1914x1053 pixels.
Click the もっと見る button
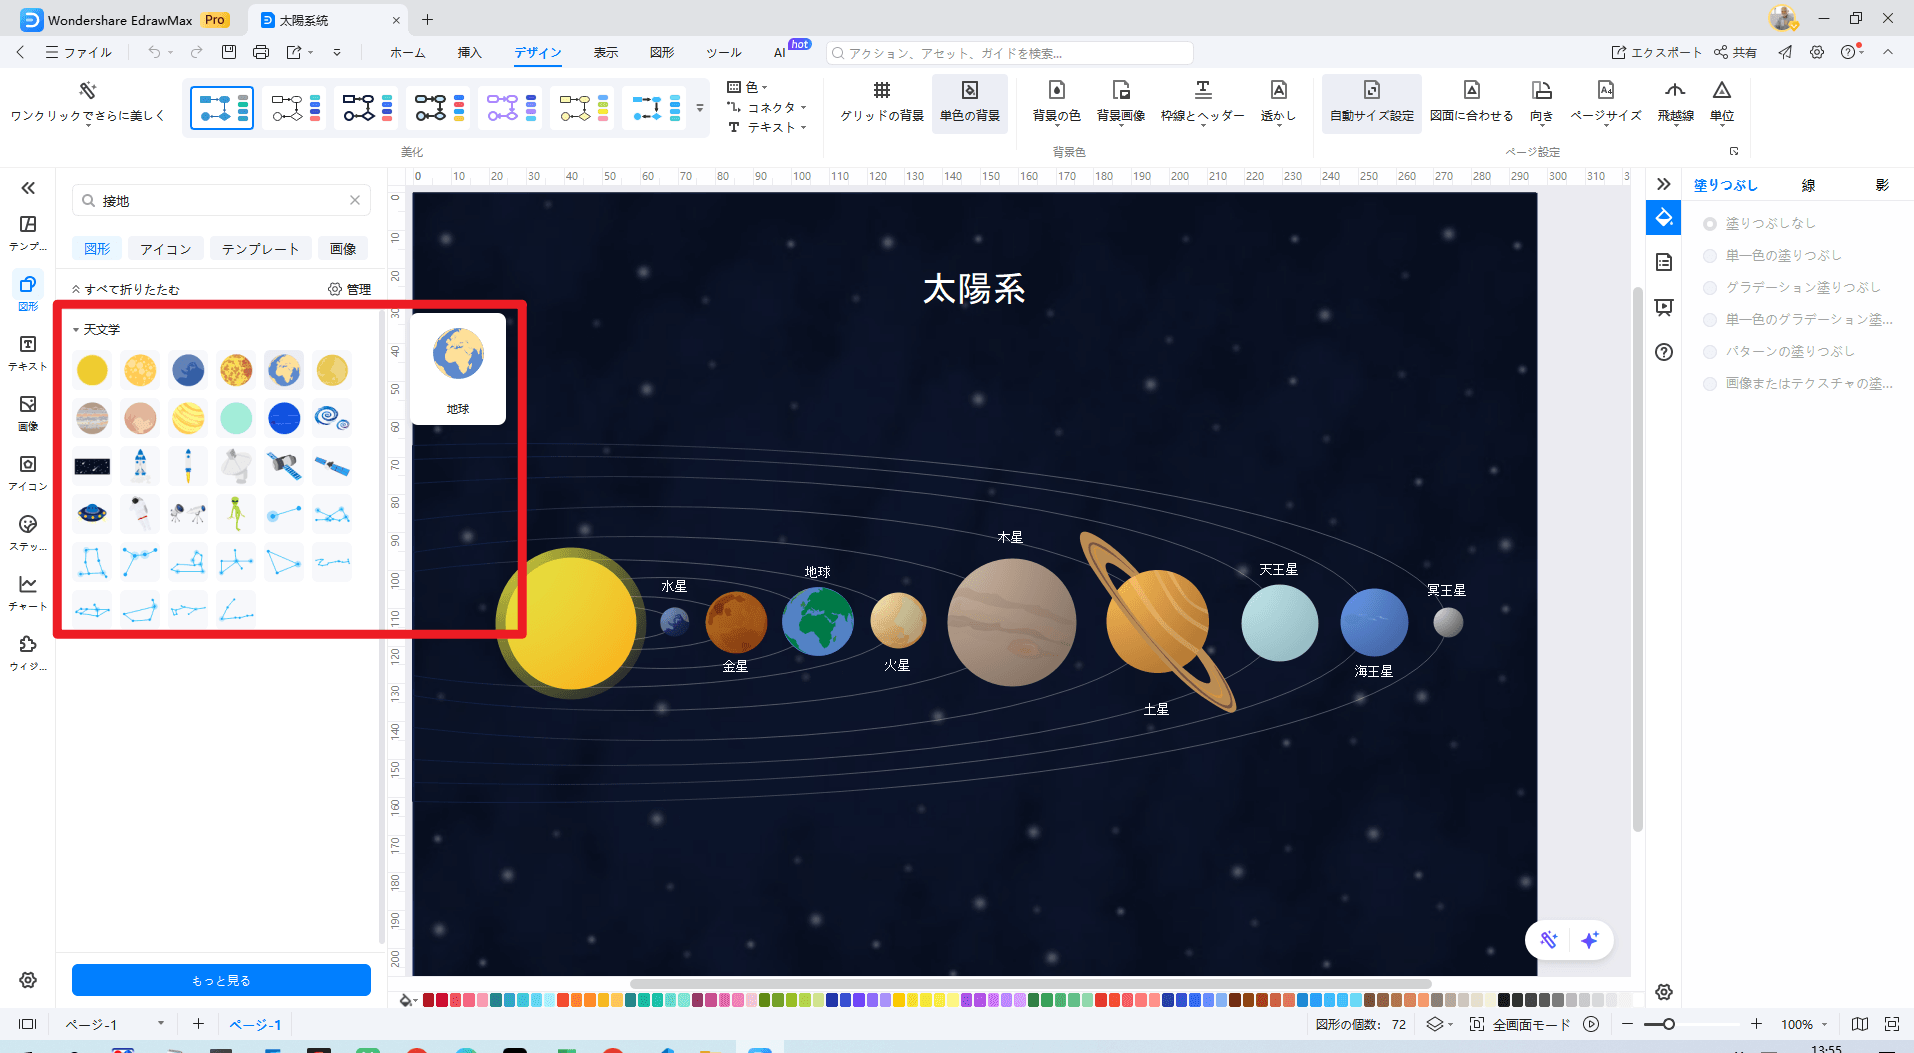[x=220, y=980]
